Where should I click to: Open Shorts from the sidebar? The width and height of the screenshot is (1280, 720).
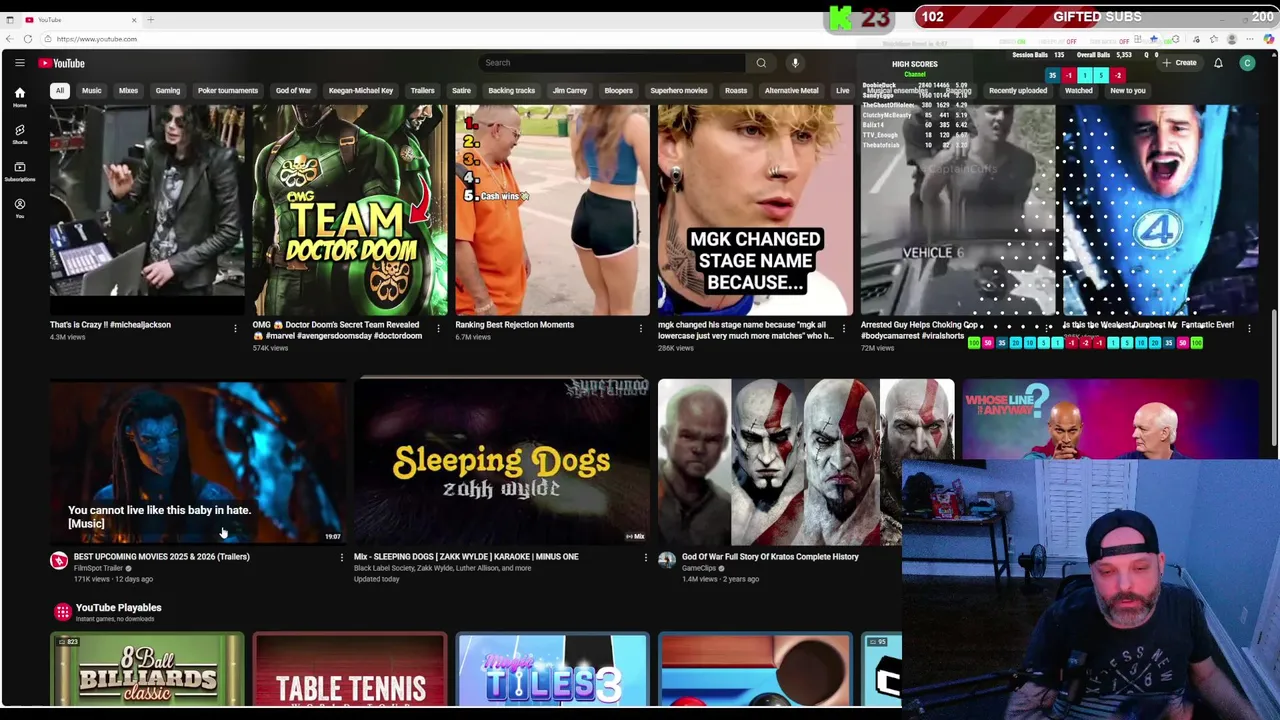(19, 134)
